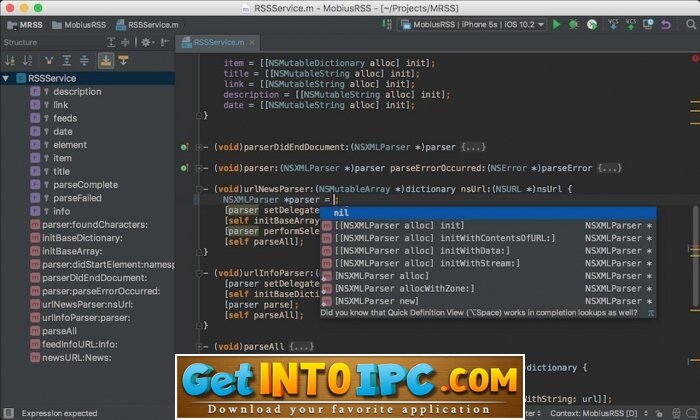Viewport: 700px width, 420px height.
Task: Choose [NSXMLParser new] completion entry
Action: [x=488, y=301]
